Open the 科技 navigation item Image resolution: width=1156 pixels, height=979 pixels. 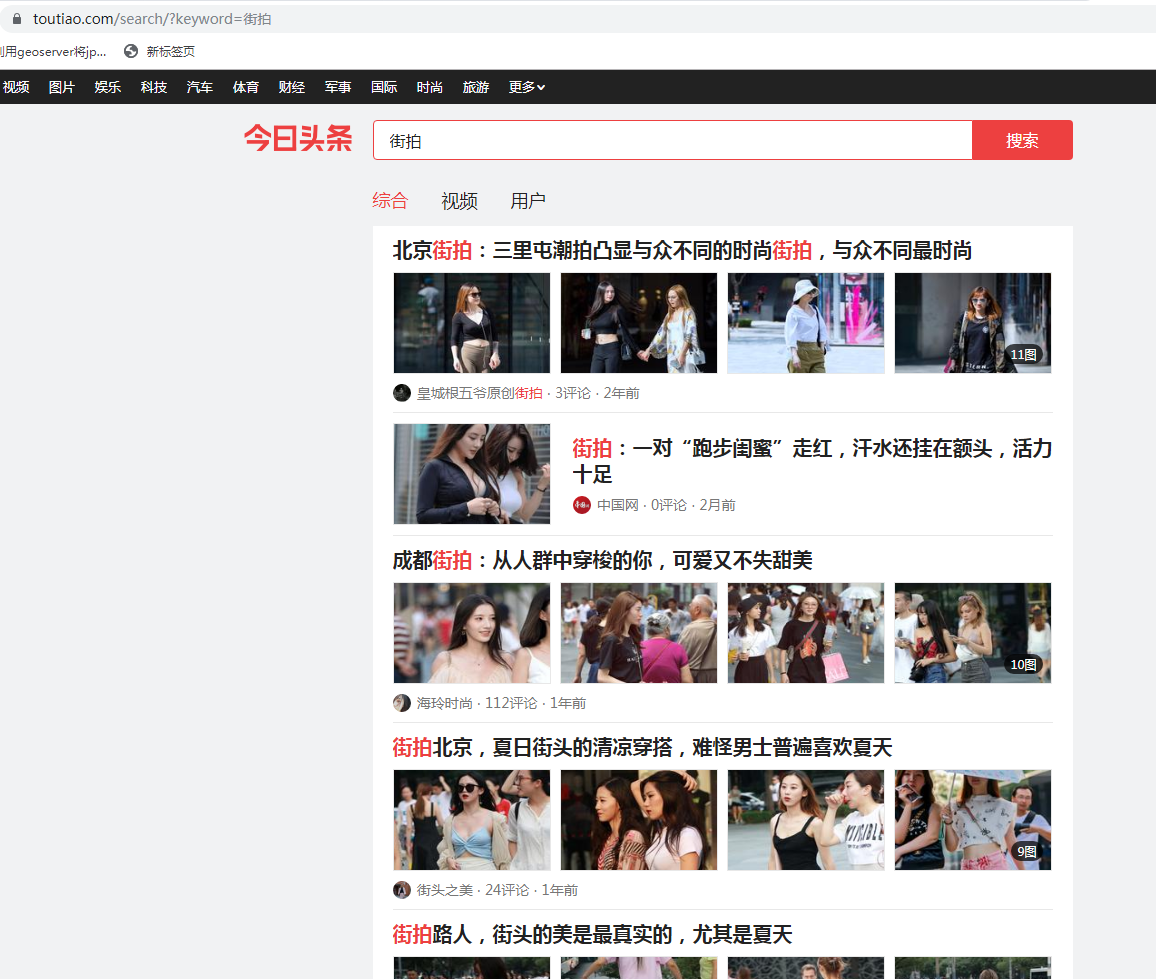(x=153, y=87)
